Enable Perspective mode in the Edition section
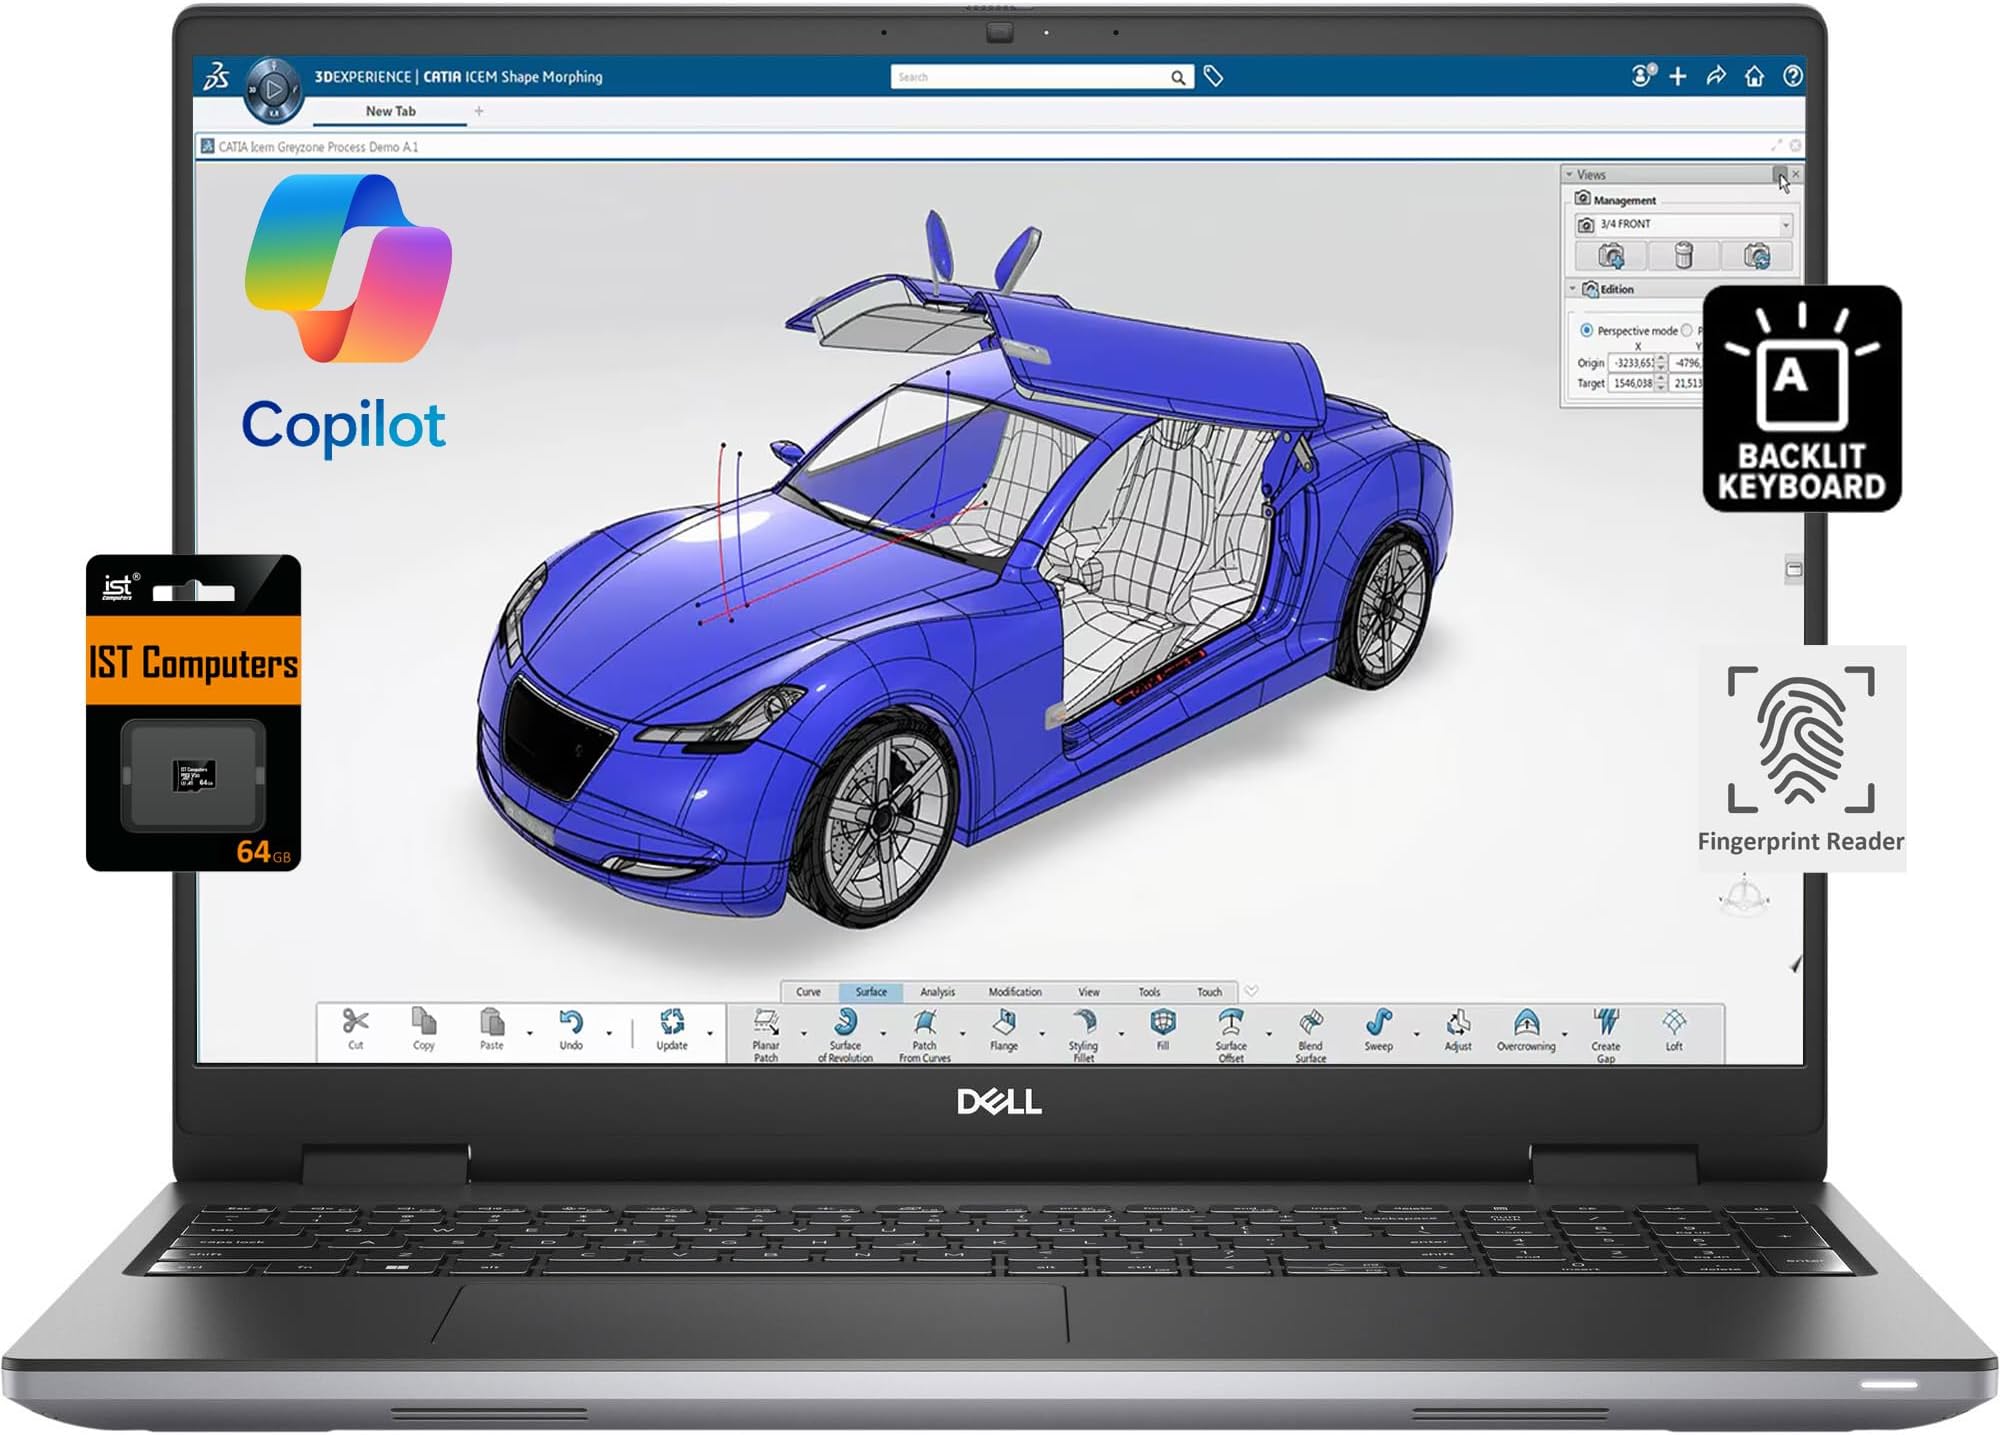The image size is (2000, 1435). tap(1587, 330)
